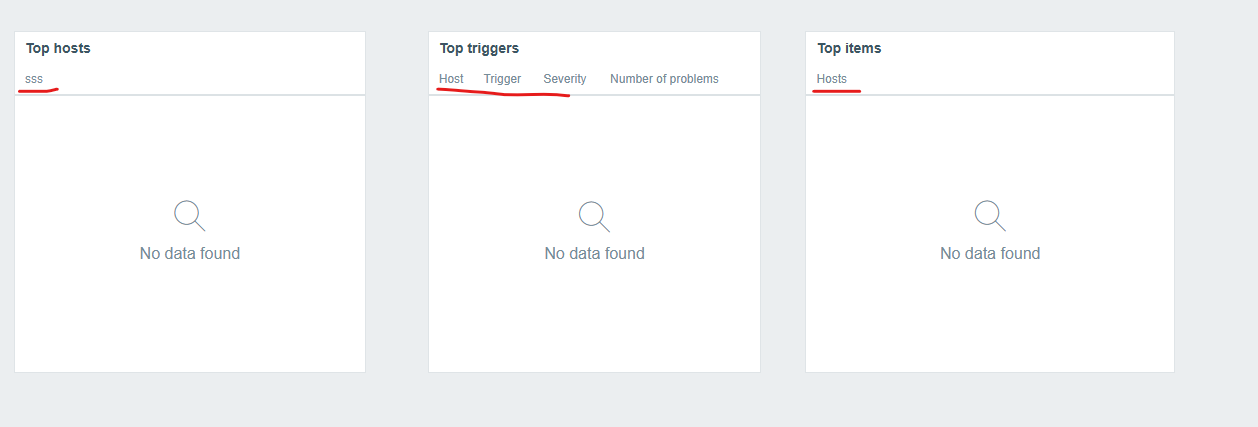Click the Hosts column header in Top items
The image size is (1258, 427).
coord(831,79)
